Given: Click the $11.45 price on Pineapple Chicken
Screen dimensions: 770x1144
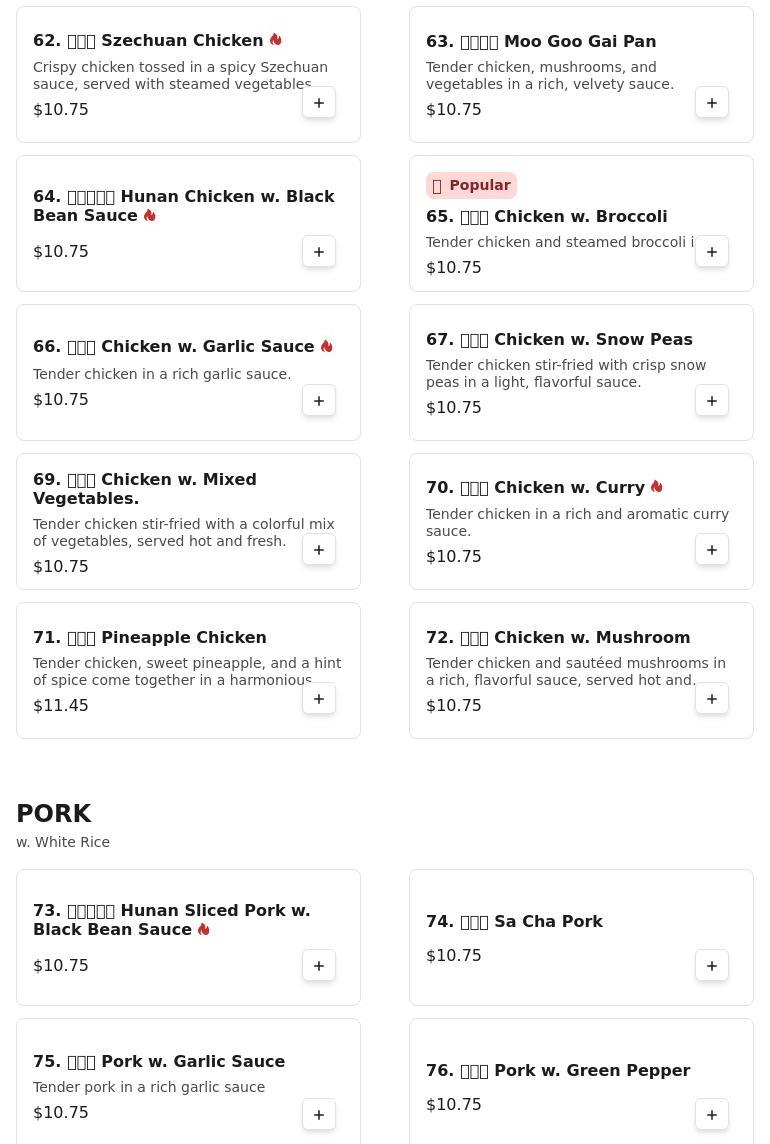Looking at the screenshot, I should pyautogui.click(x=61, y=705).
